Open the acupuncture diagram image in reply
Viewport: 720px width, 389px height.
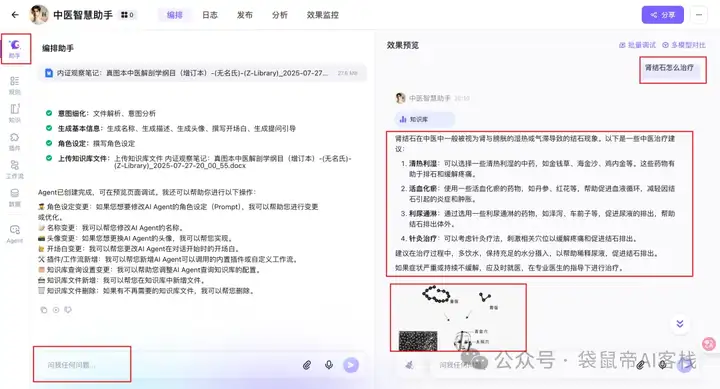pyautogui.click(x=458, y=317)
